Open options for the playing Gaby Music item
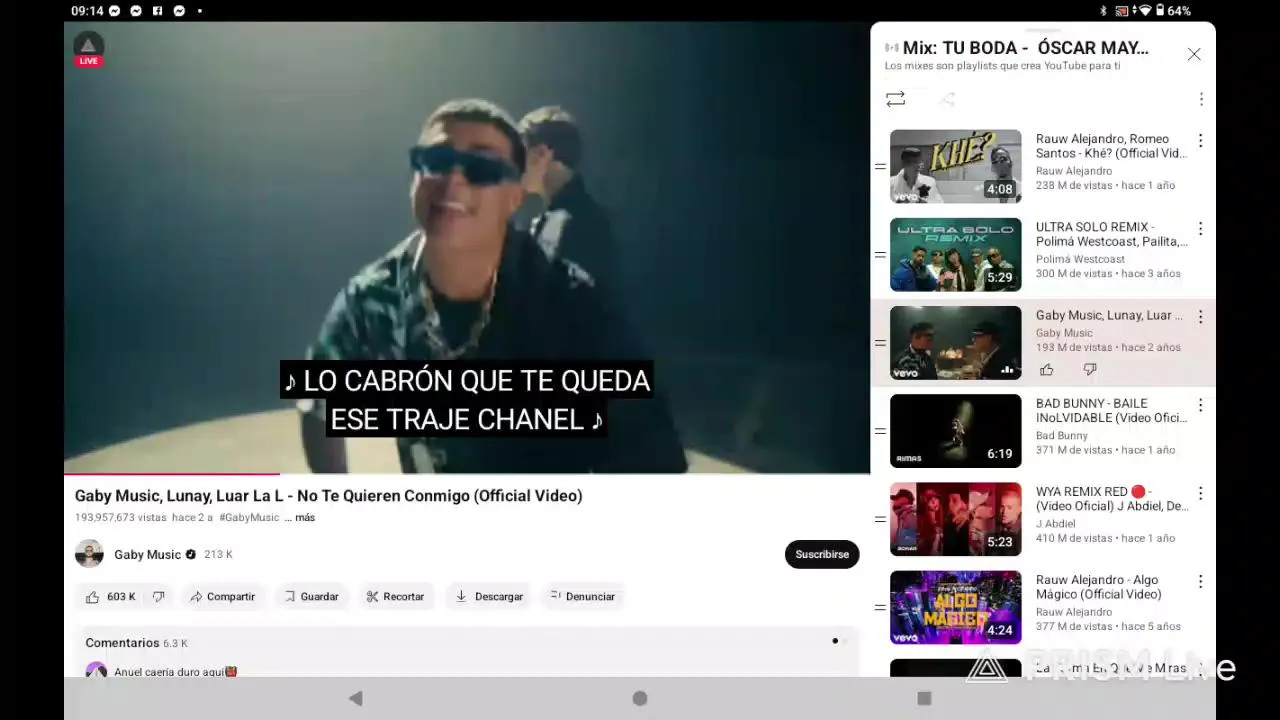 pos(1200,317)
